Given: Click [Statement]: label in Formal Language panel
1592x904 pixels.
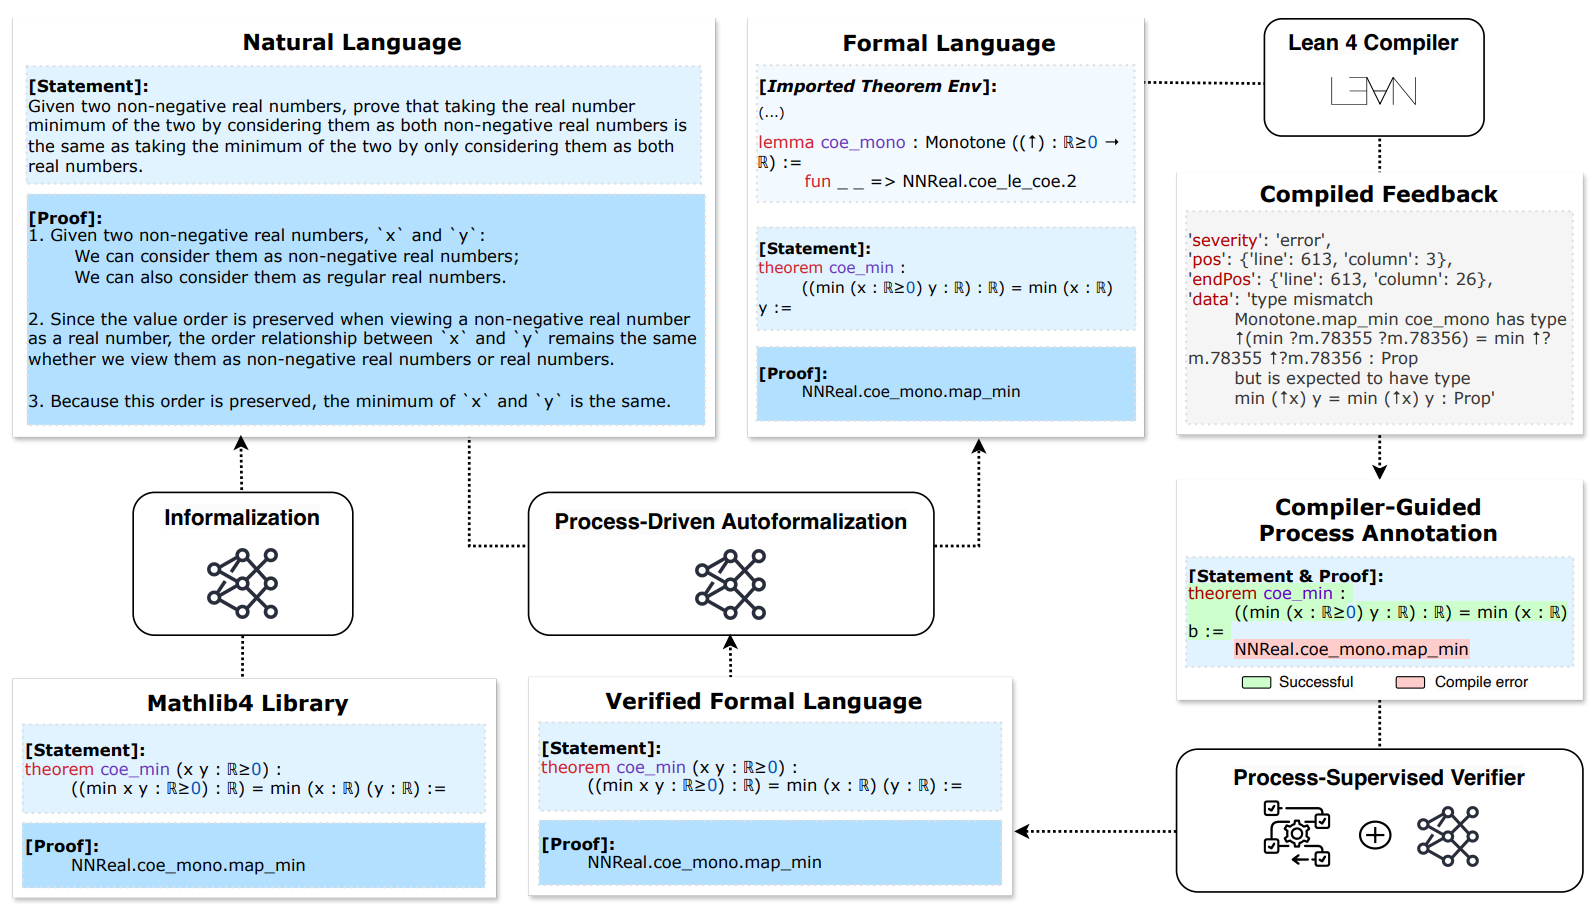Looking at the screenshot, I should (x=814, y=248).
